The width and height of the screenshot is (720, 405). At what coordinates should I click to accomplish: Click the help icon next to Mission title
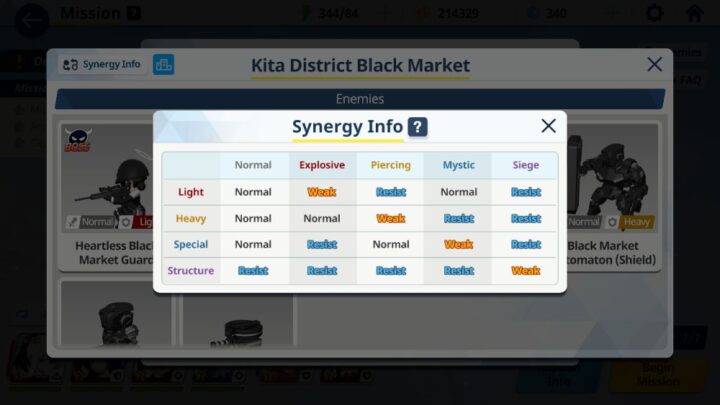133,14
